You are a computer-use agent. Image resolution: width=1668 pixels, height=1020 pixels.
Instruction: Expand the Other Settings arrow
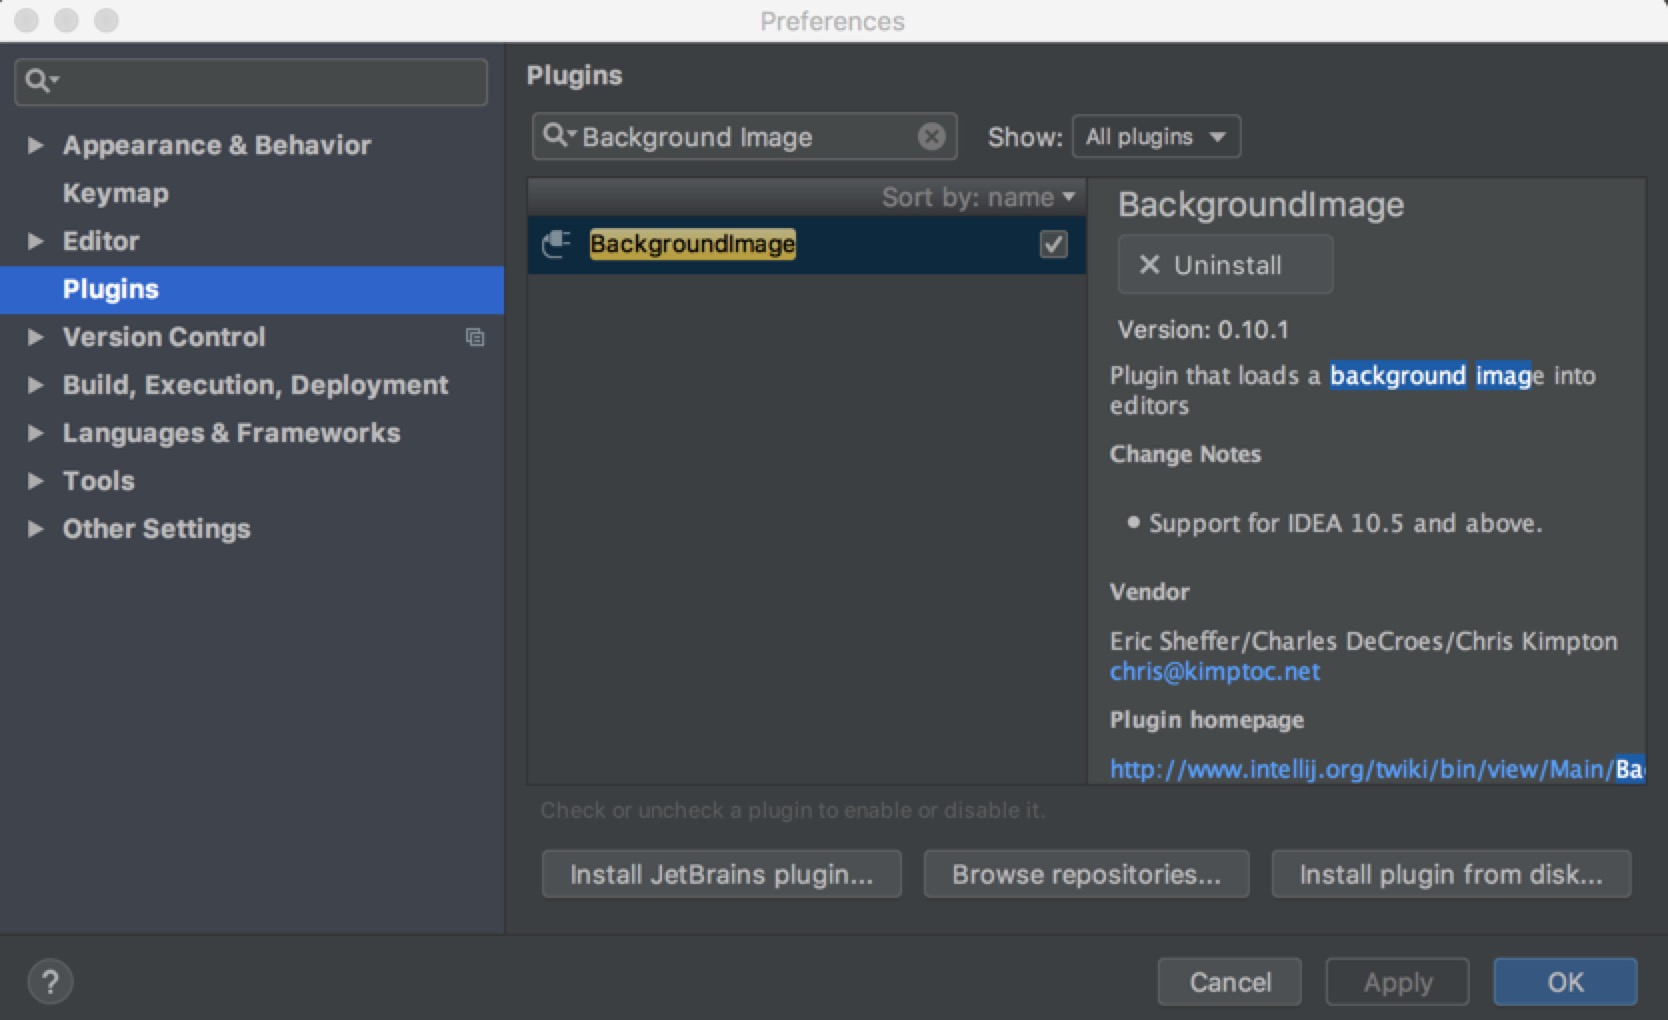click(x=36, y=529)
